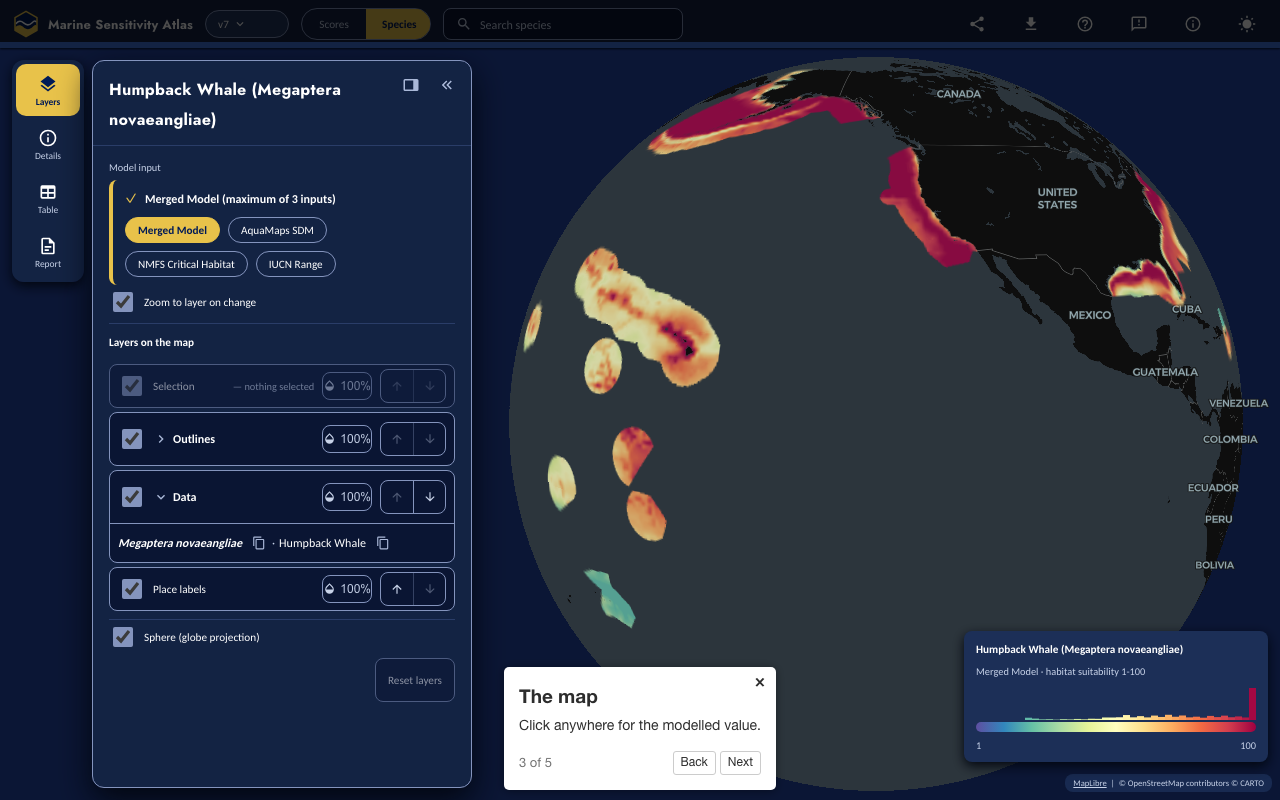Copy common name Humpback Whale

point(383,543)
